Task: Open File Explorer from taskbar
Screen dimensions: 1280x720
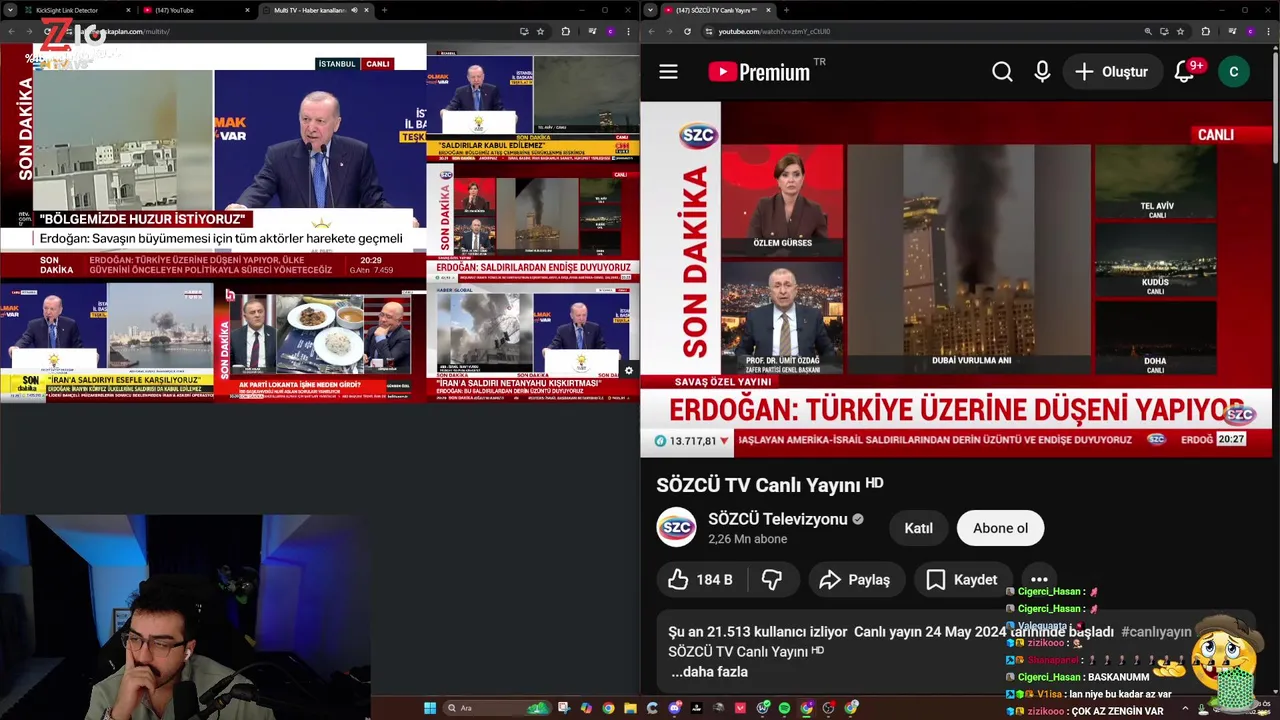Action: pos(630,708)
